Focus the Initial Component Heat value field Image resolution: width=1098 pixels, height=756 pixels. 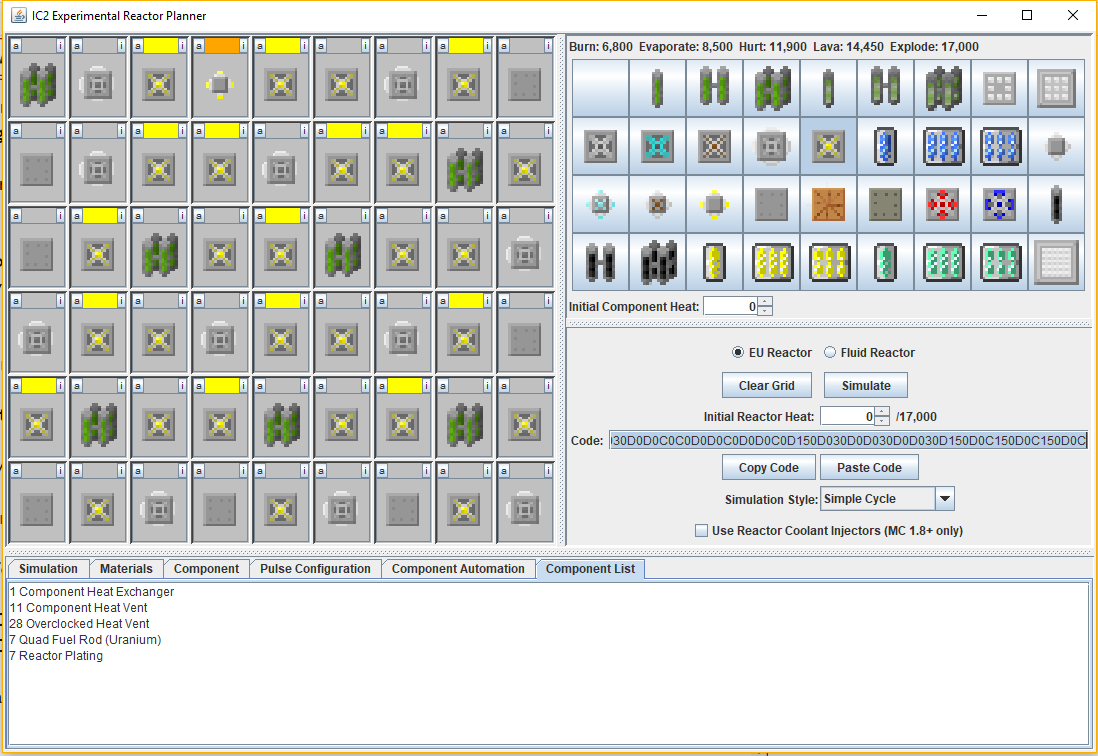click(x=731, y=306)
